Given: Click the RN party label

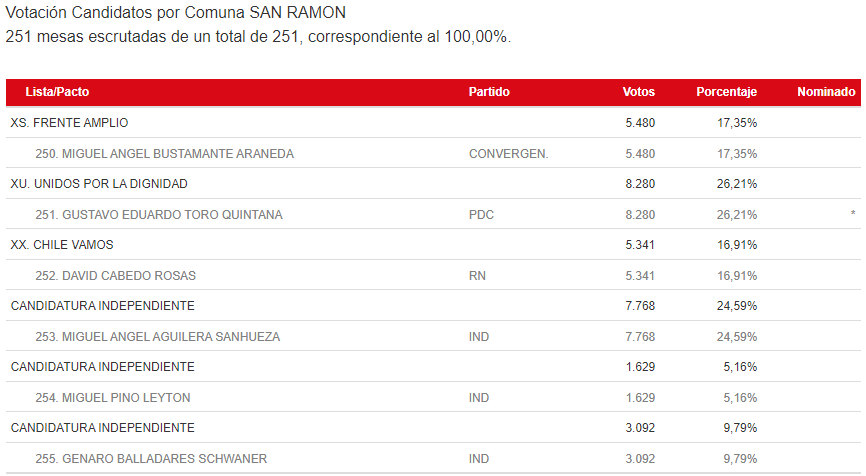Looking at the screenshot, I should pyautogui.click(x=477, y=276).
